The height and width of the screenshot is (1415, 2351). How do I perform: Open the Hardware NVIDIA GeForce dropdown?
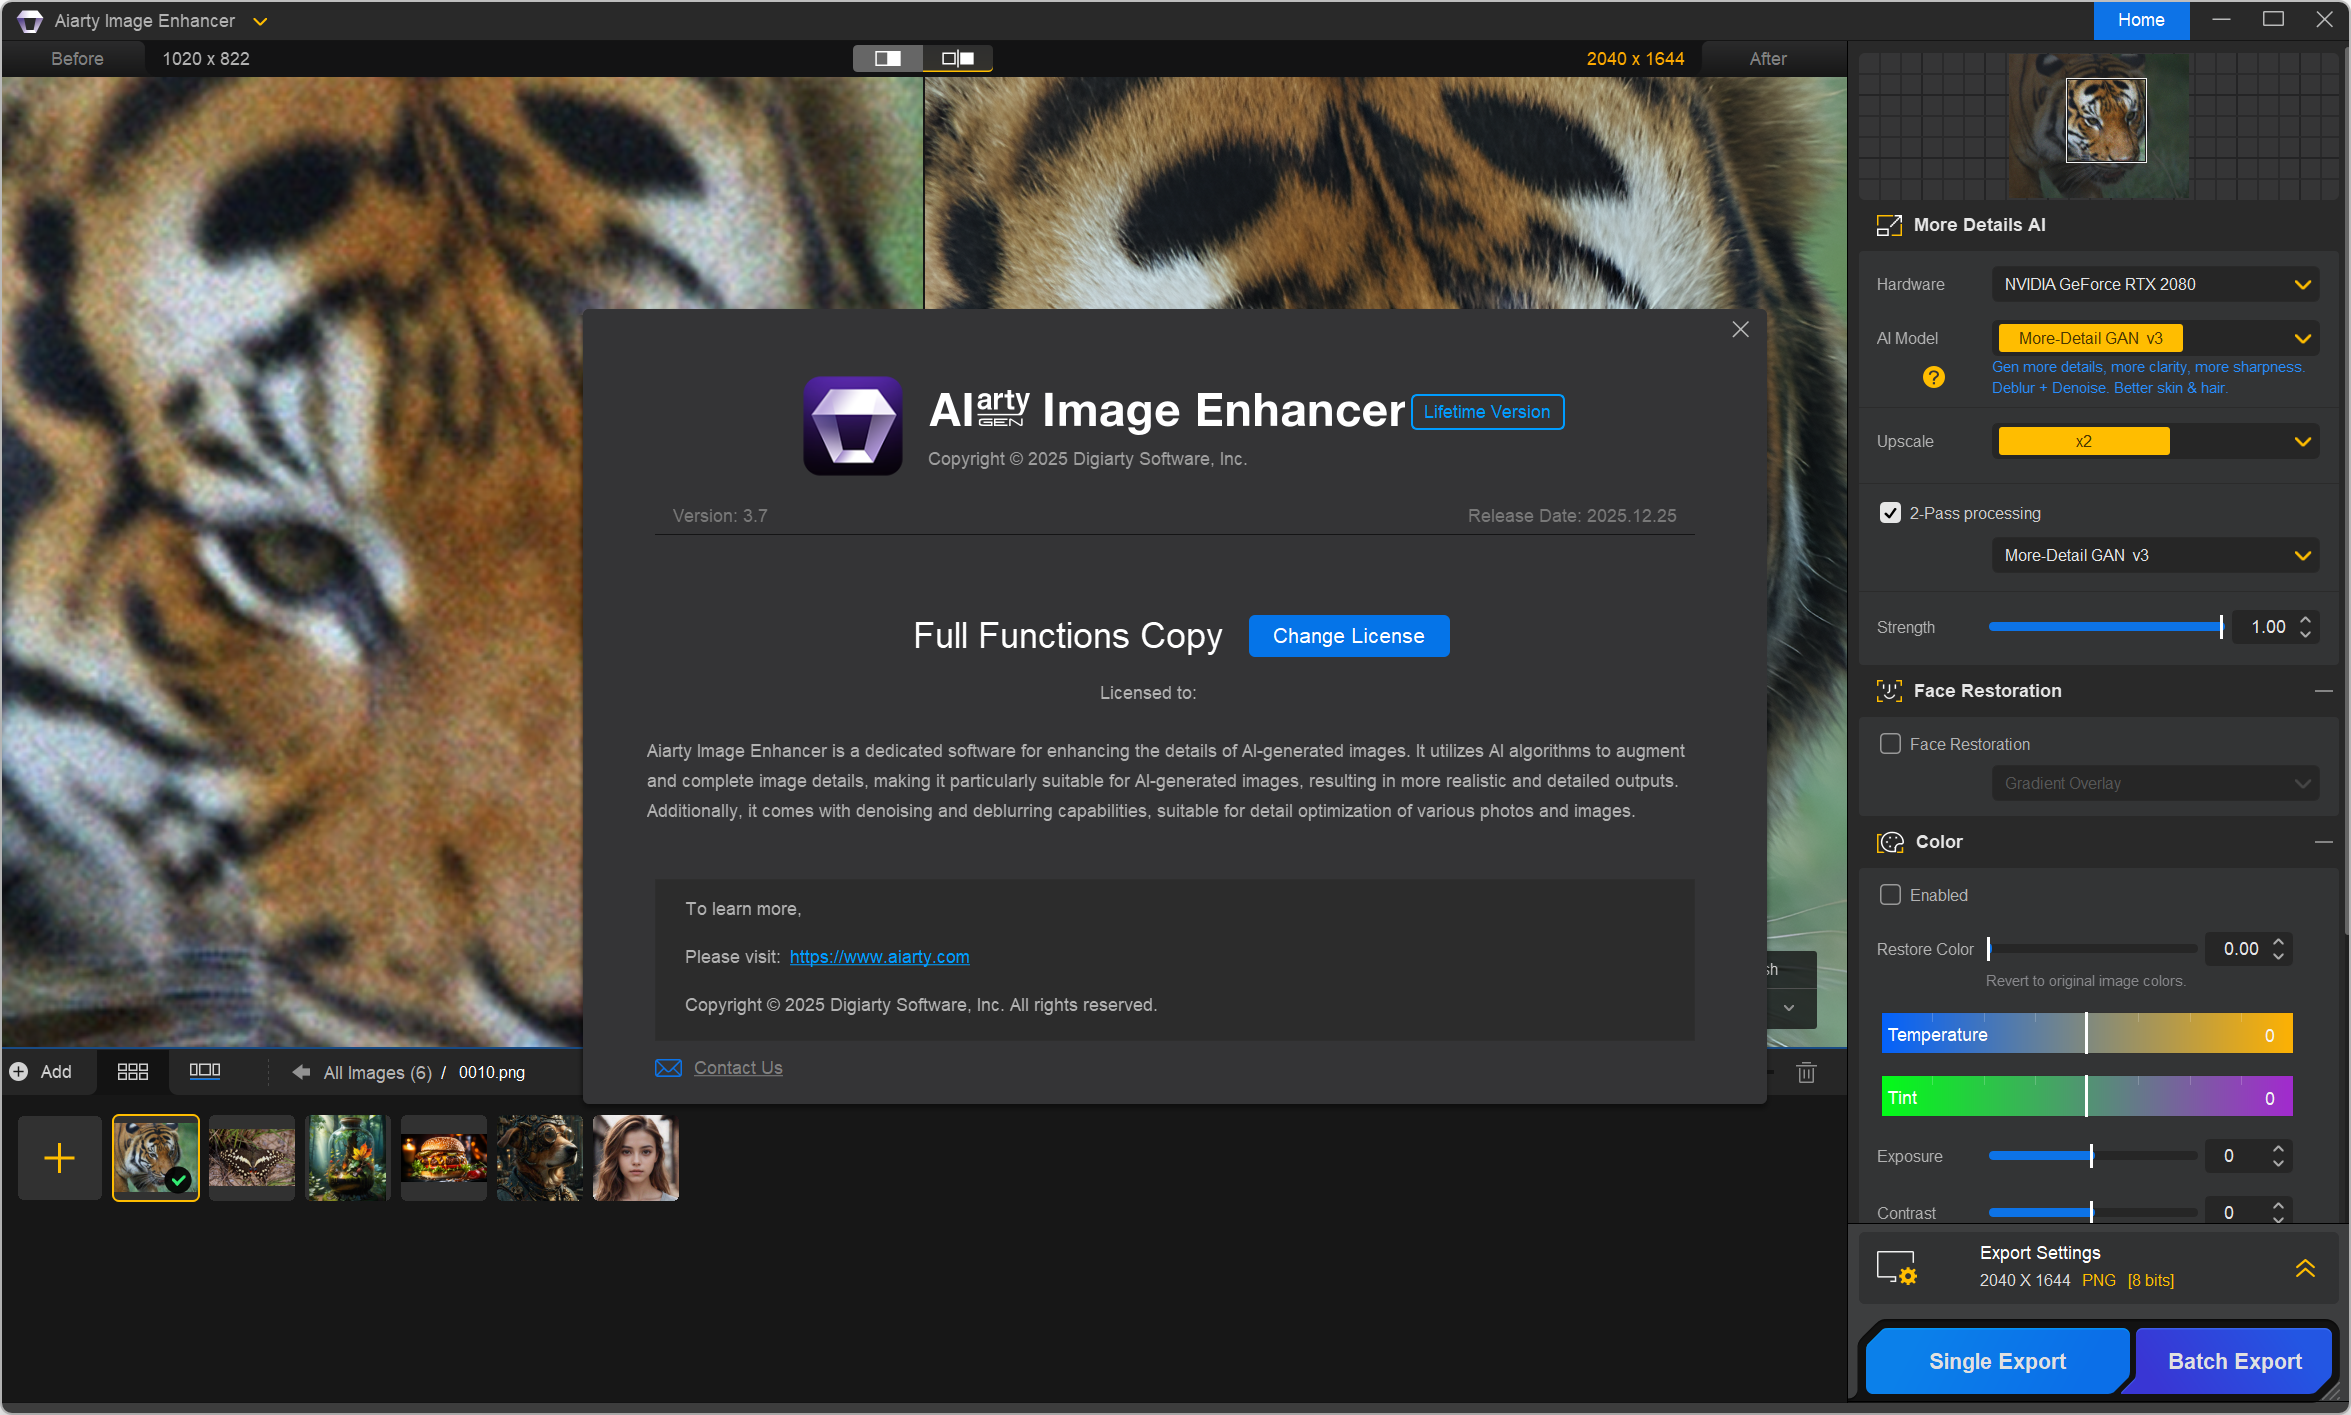2155,284
